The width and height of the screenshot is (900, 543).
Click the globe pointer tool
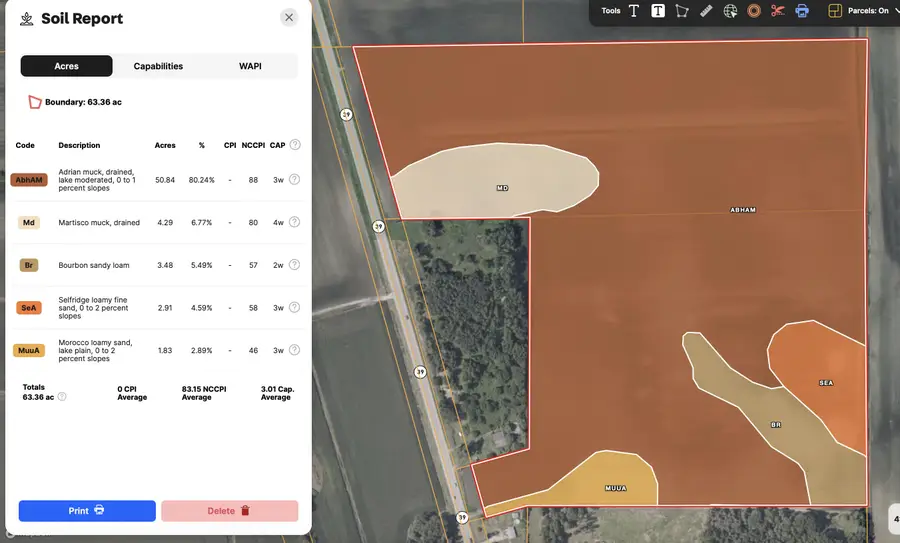click(x=730, y=11)
